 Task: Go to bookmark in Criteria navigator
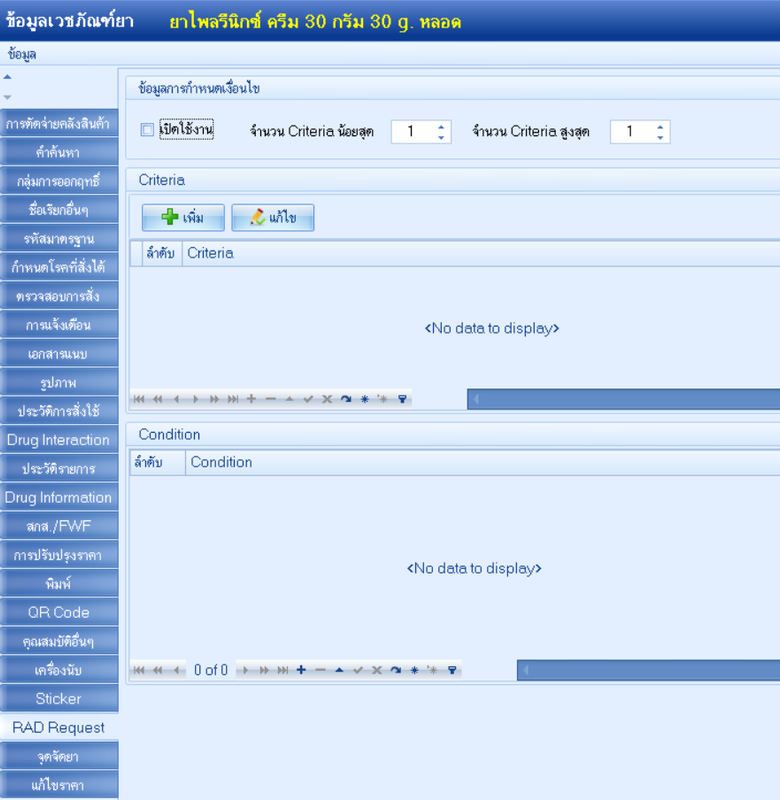(x=383, y=399)
